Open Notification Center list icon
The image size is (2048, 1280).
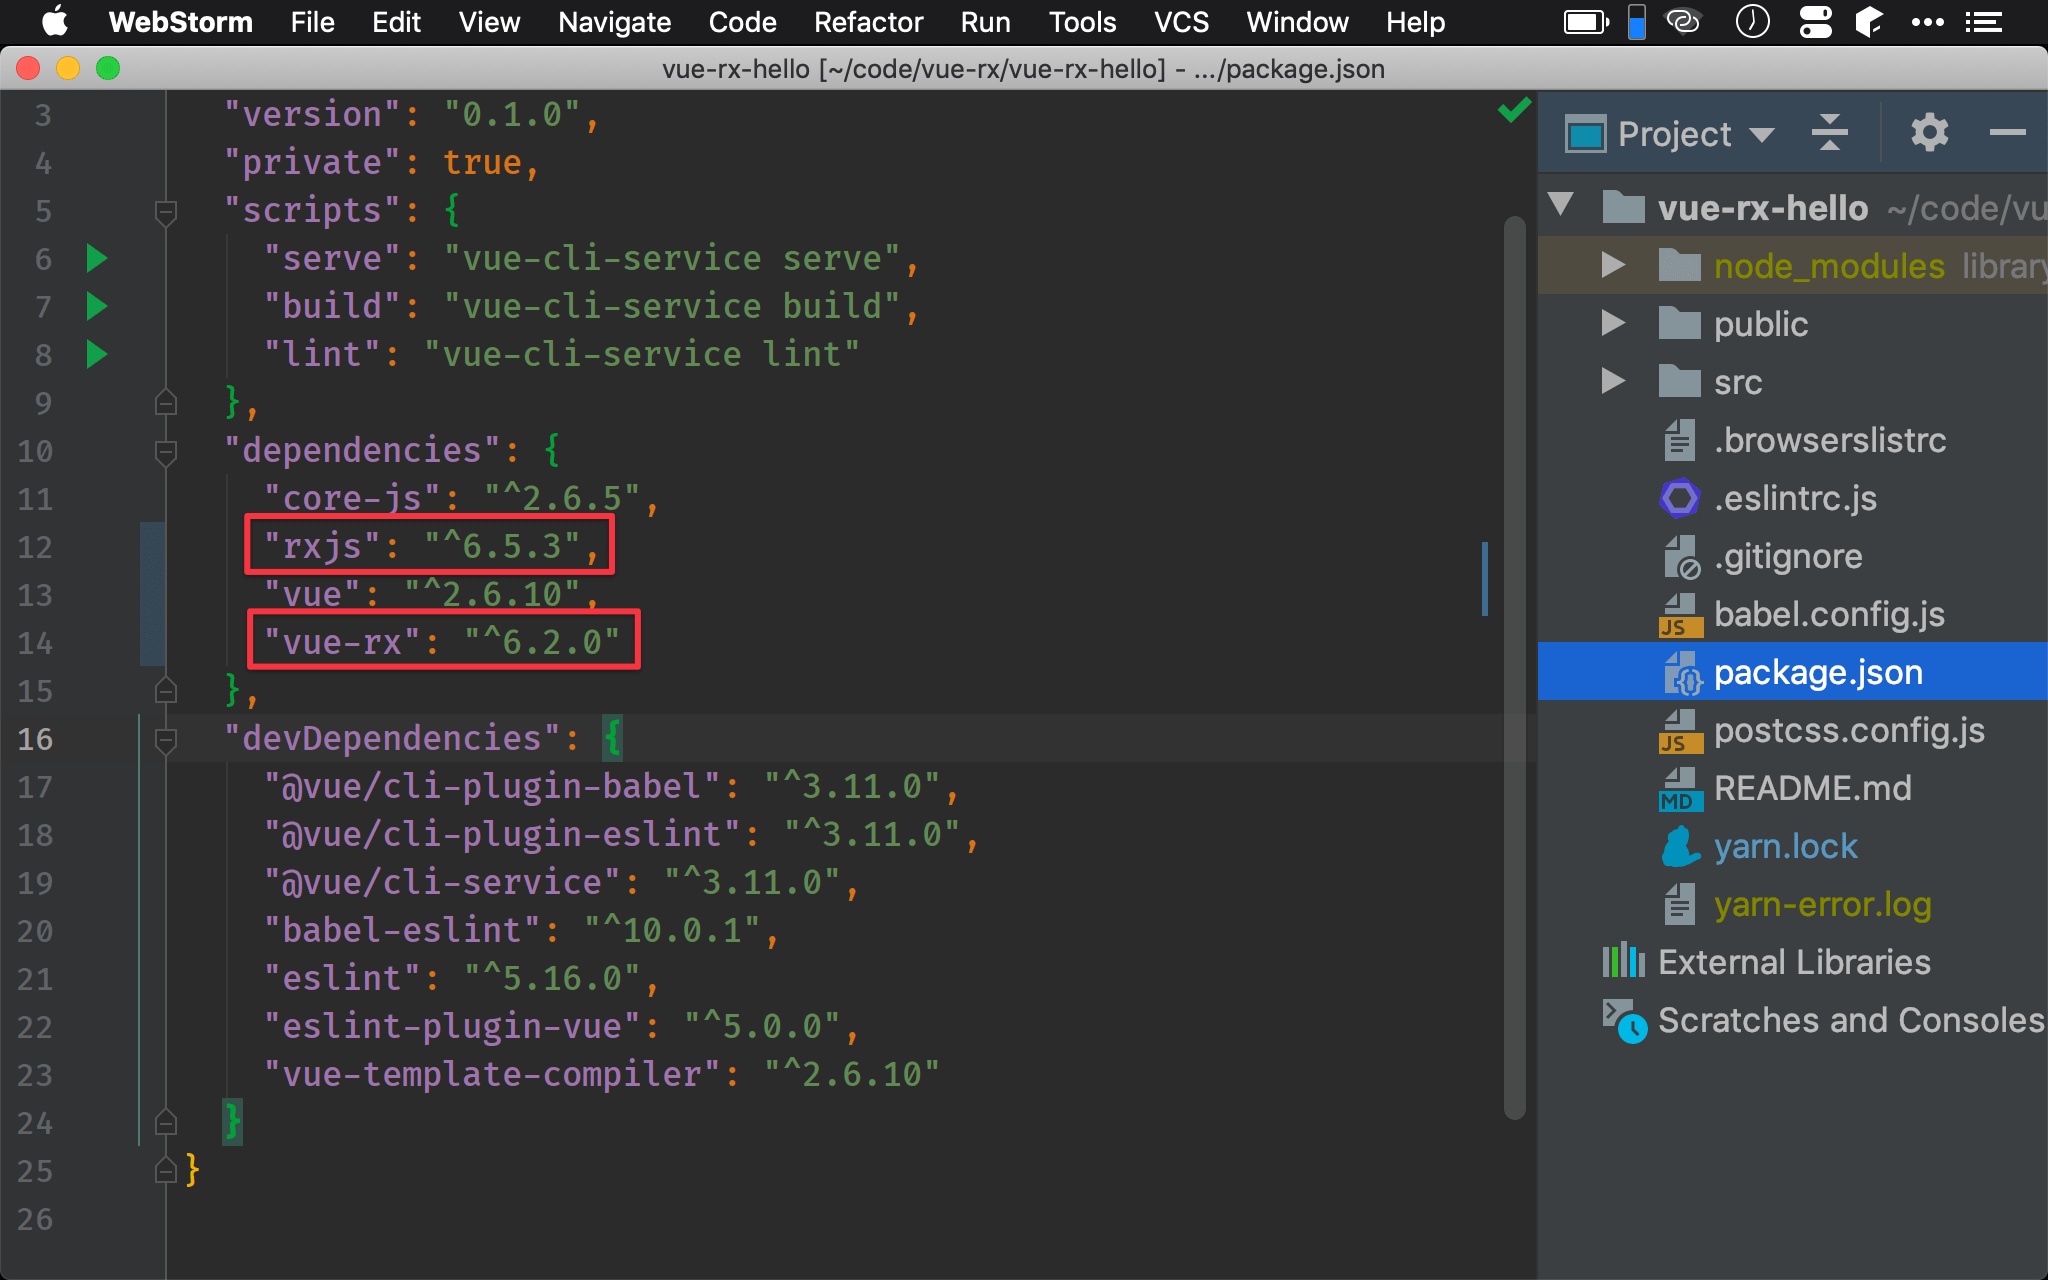click(1983, 21)
